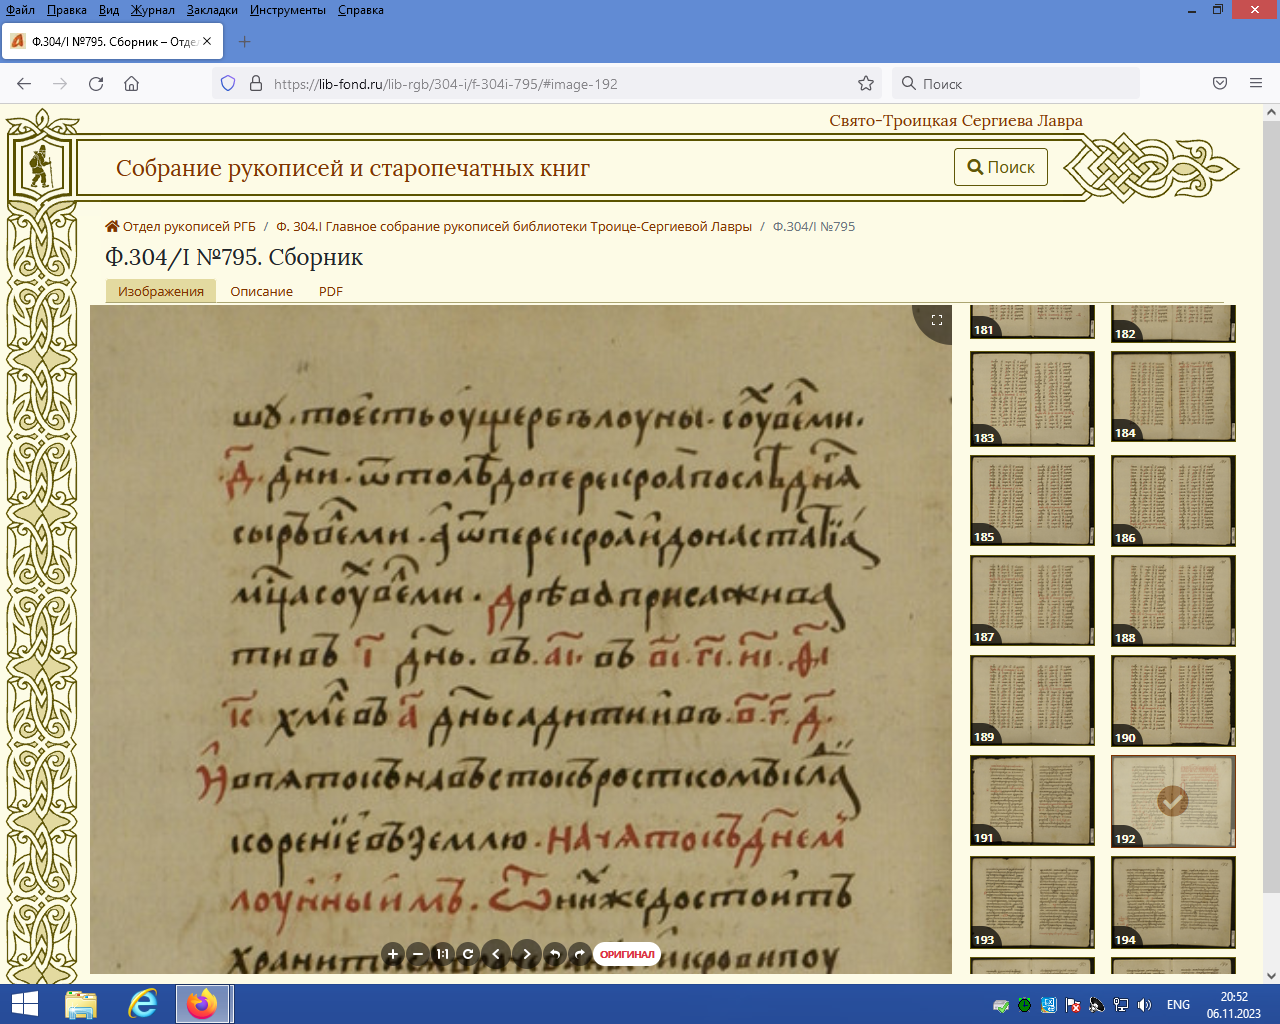Open Отдел рукописей РГБ breadcrumb link

pyautogui.click(x=181, y=226)
